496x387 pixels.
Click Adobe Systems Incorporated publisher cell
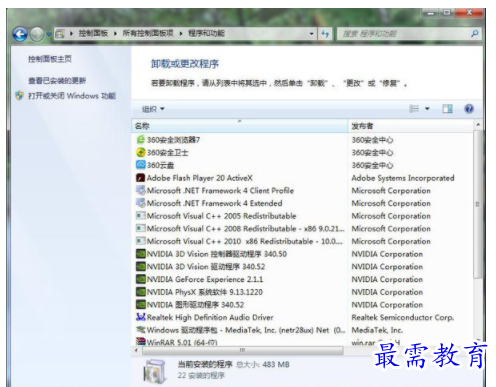[403, 178]
